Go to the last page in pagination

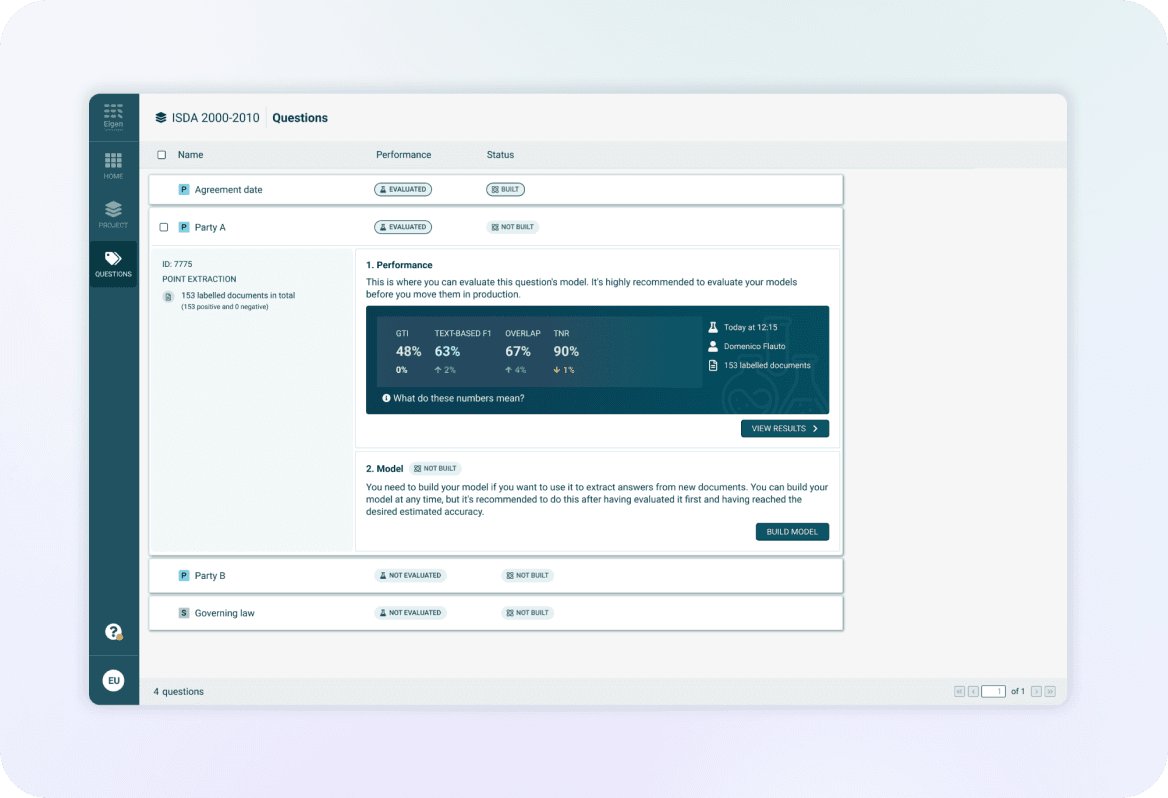pos(1050,691)
